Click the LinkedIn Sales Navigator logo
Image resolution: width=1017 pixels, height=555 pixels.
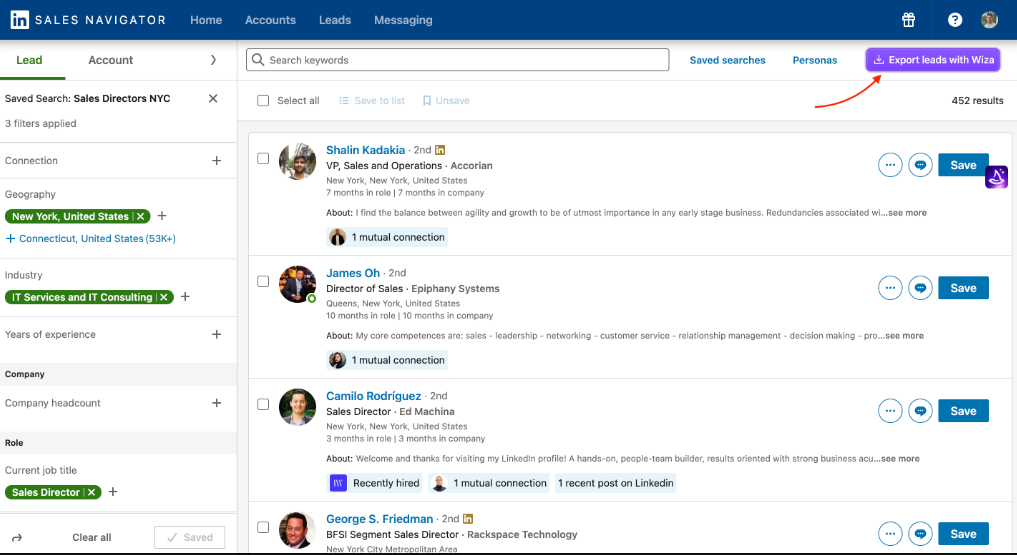[x=88, y=20]
